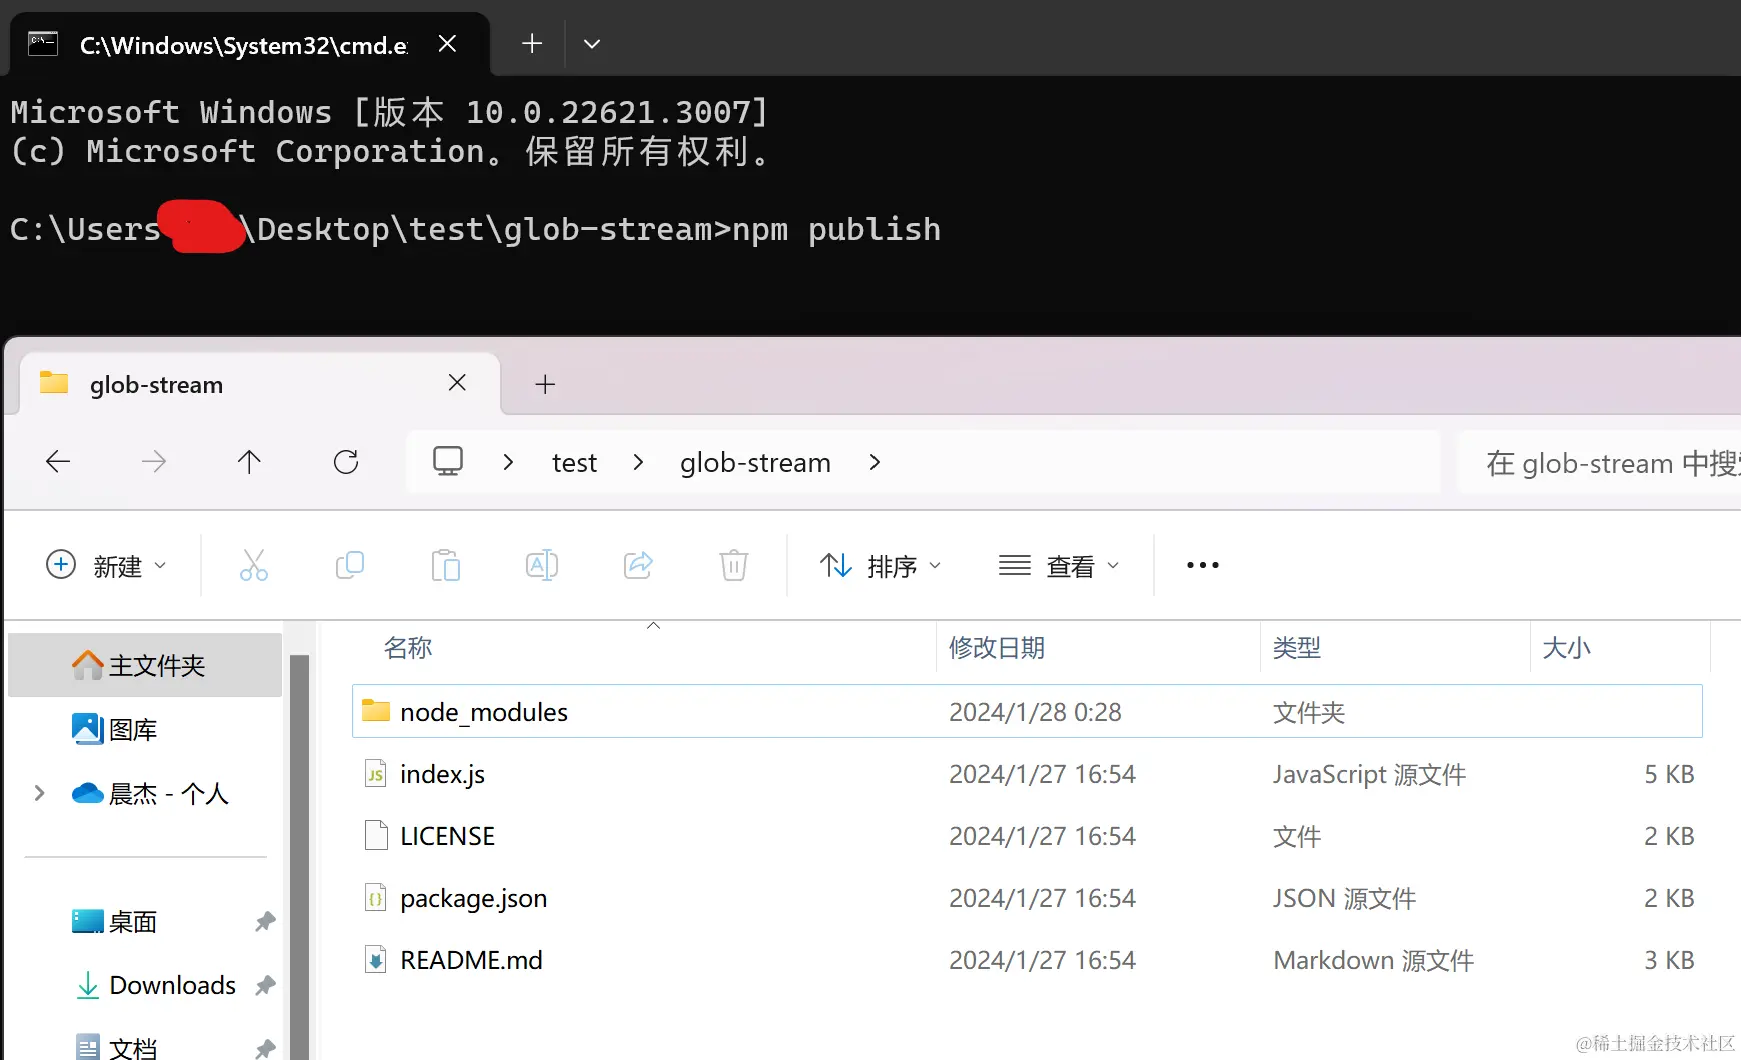Click the Markdown 源文件 type cell
The height and width of the screenshot is (1060, 1742).
pyautogui.click(x=1373, y=960)
